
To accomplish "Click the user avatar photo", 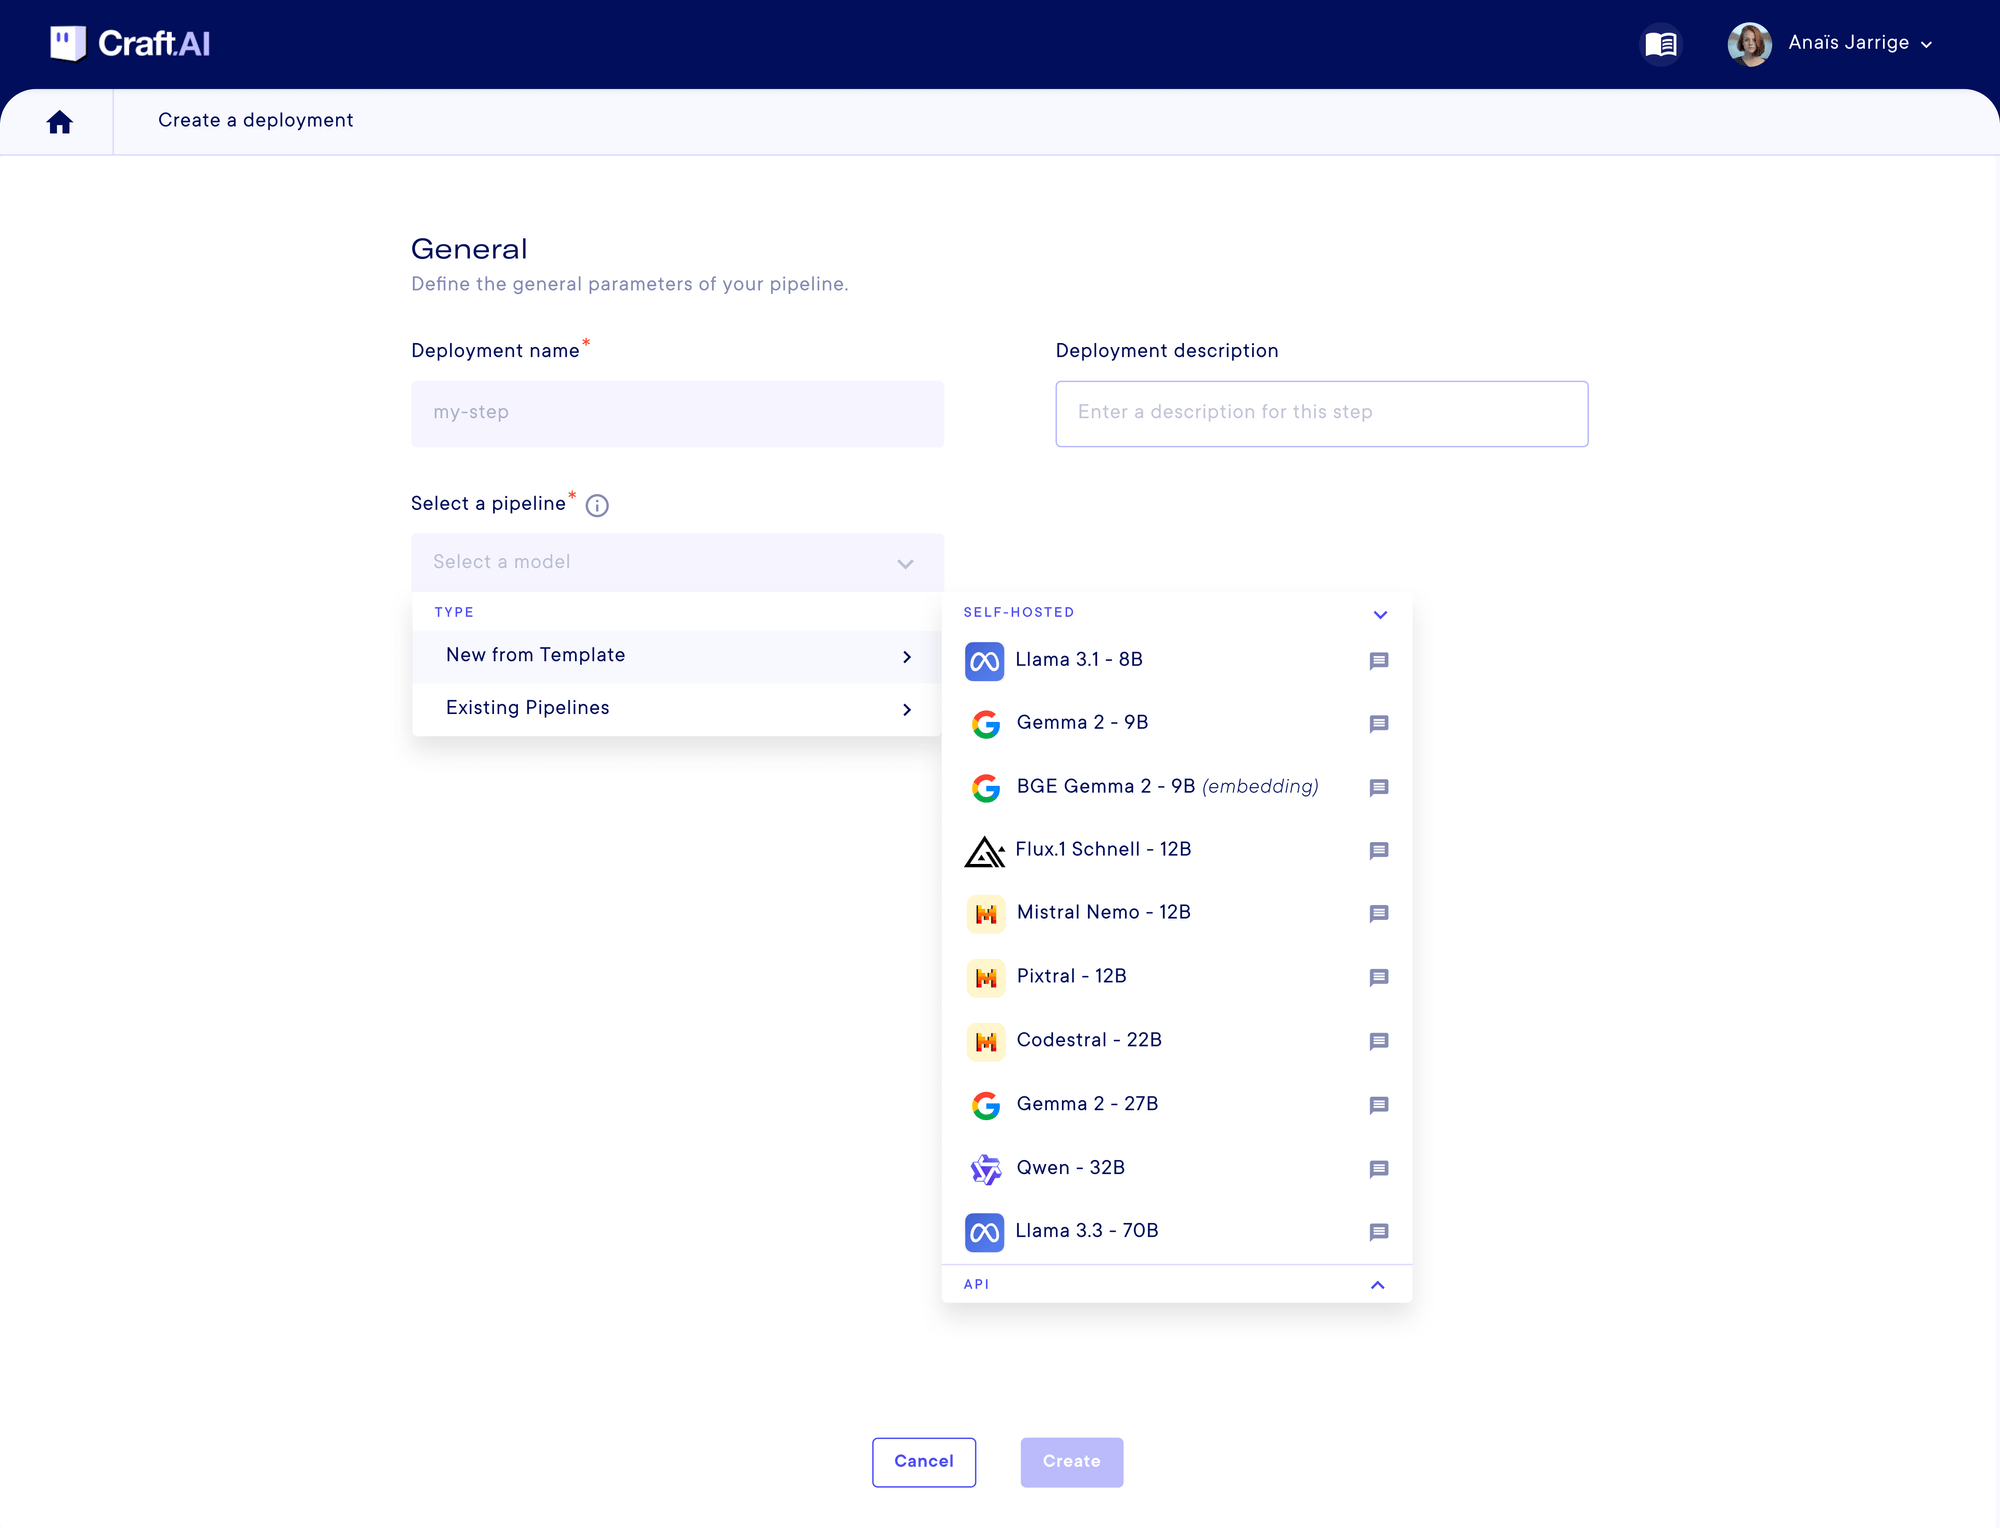I will (x=1749, y=44).
